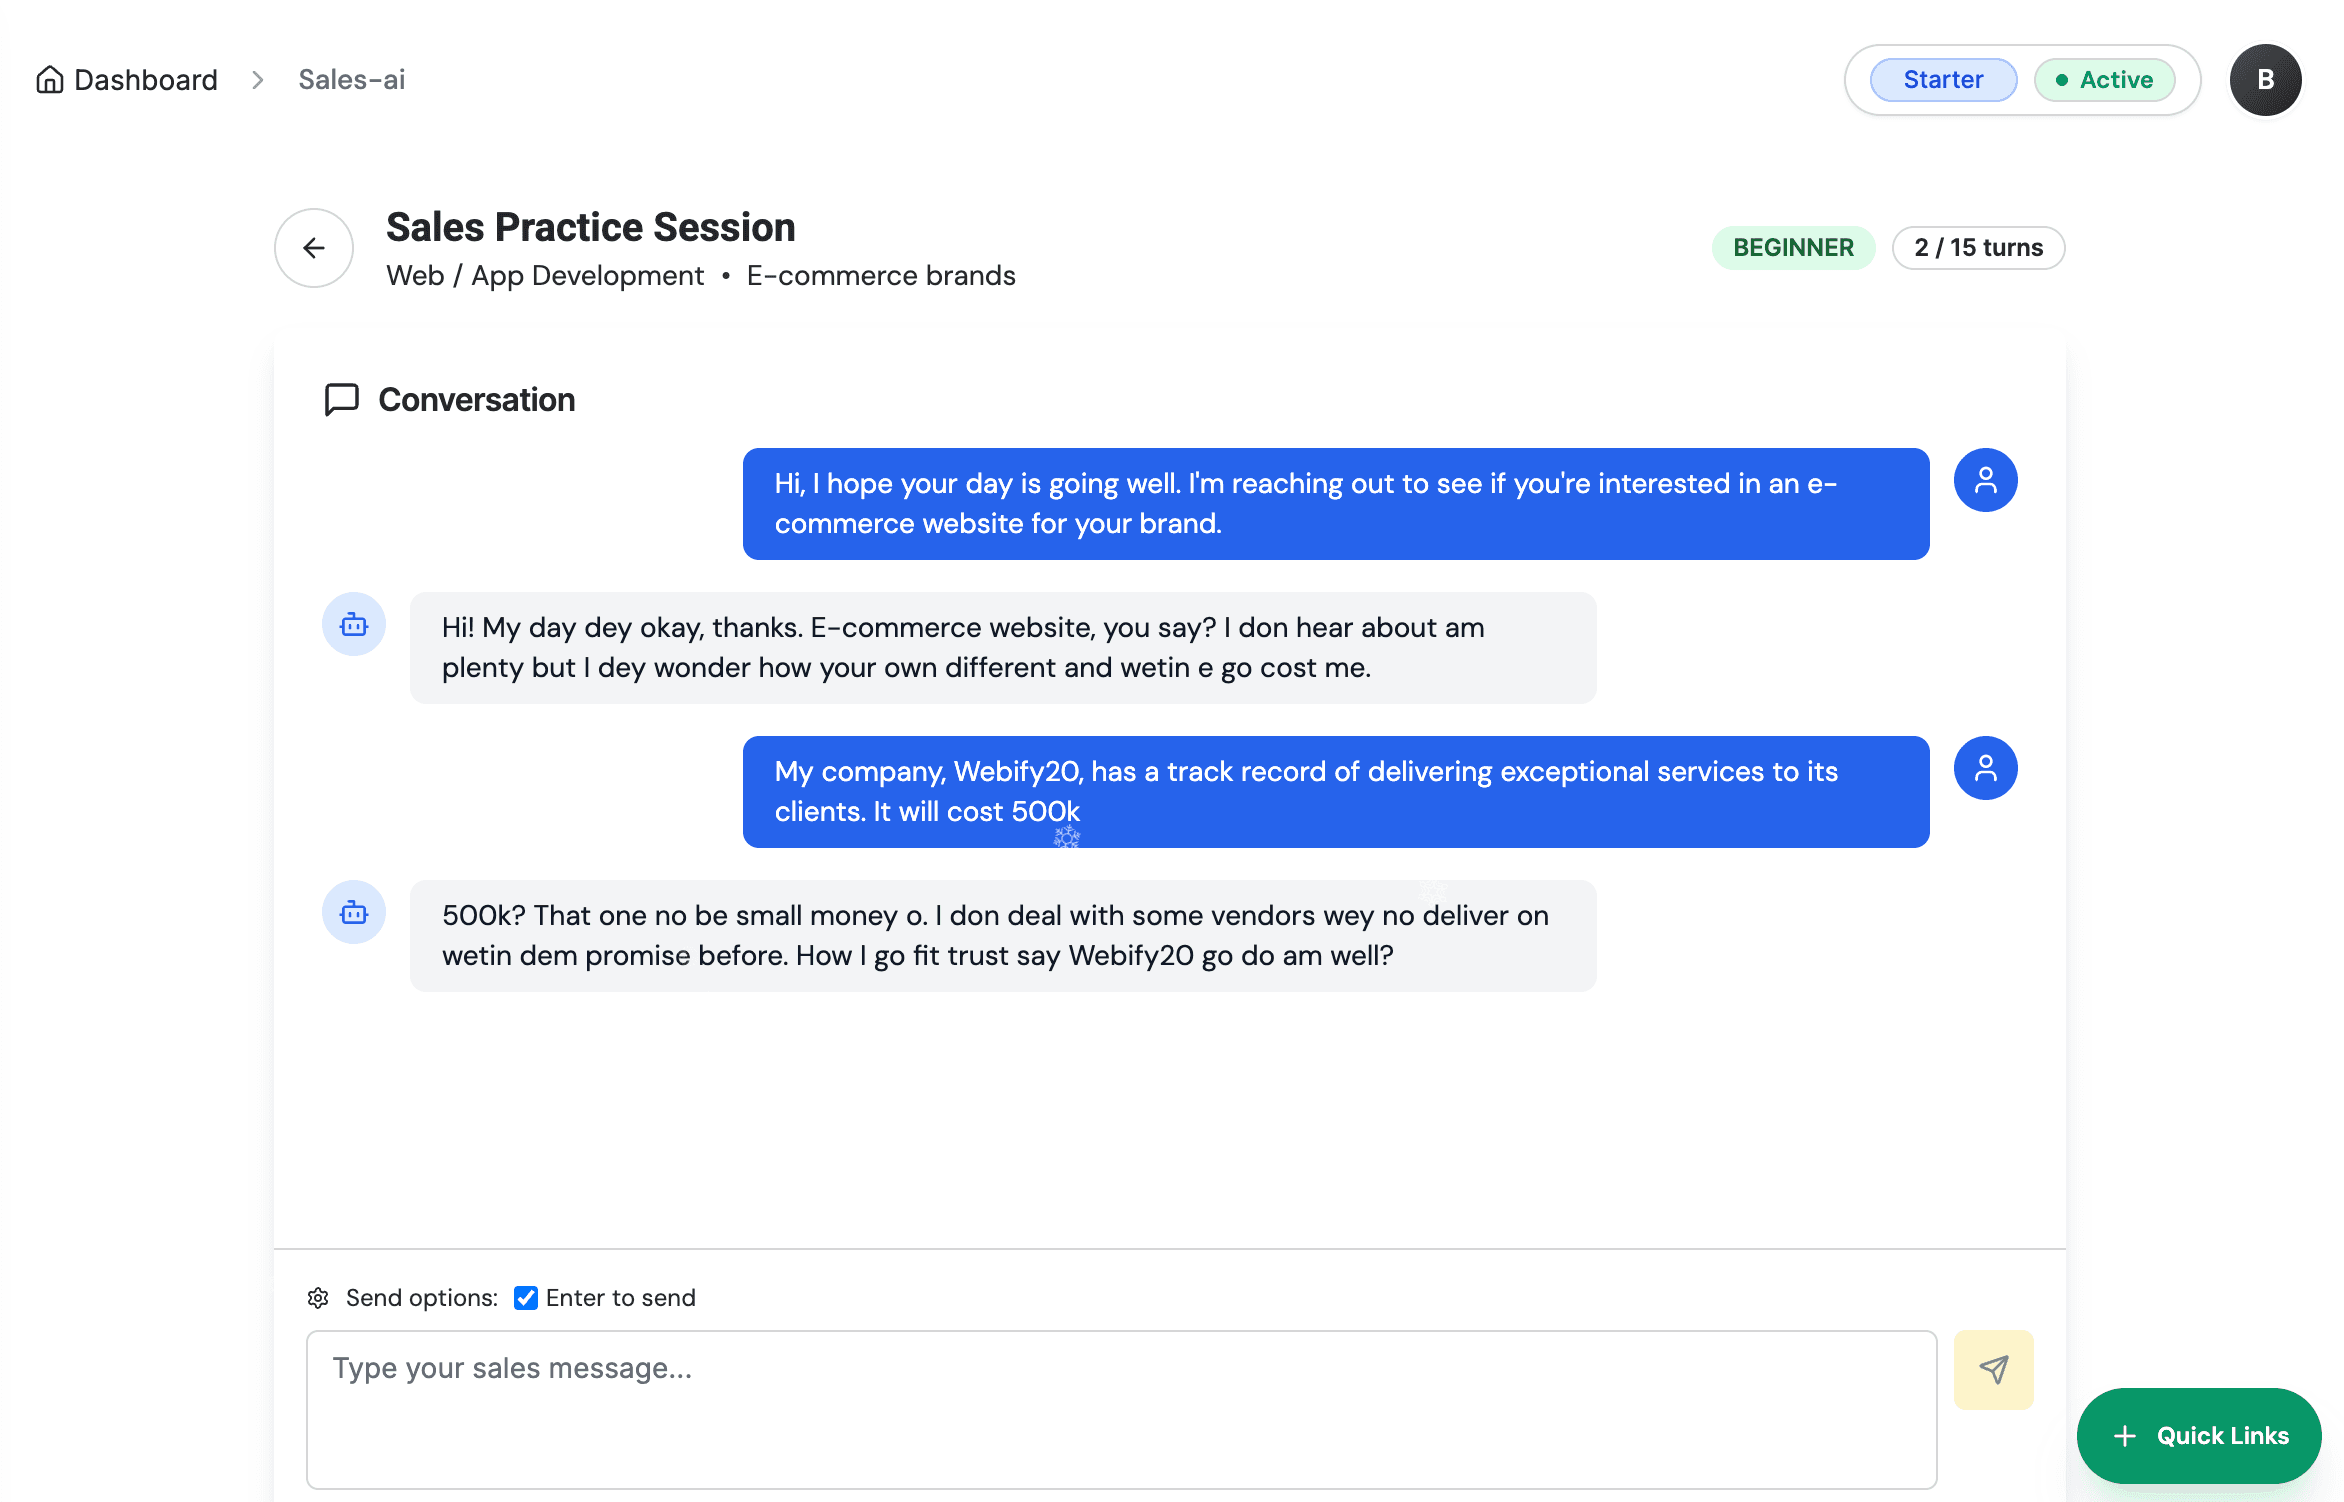The height and width of the screenshot is (1502, 2344).
Task: Open send options via the gear icon
Action: coord(317,1297)
